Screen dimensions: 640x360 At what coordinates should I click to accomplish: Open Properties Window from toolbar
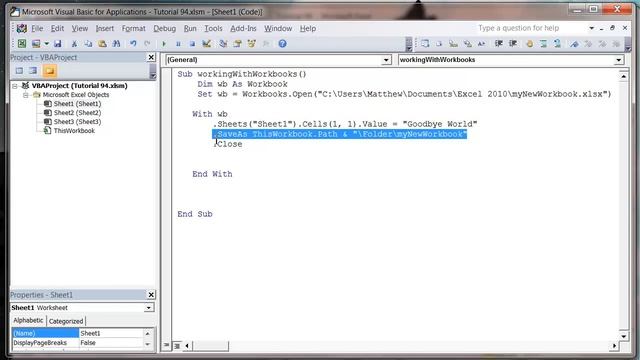point(237,44)
